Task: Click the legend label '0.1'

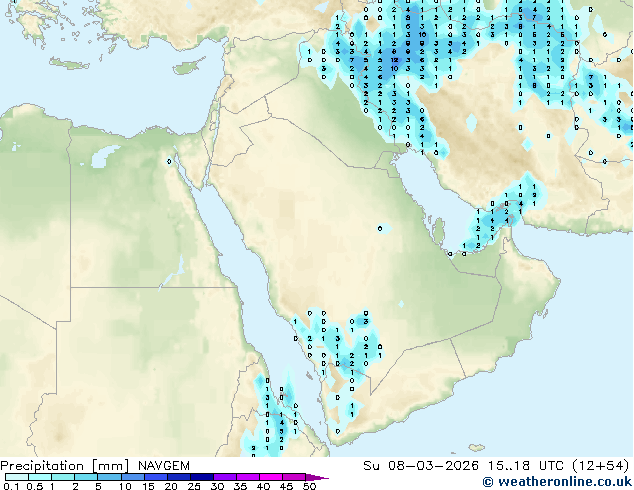Action: [x=11, y=486]
